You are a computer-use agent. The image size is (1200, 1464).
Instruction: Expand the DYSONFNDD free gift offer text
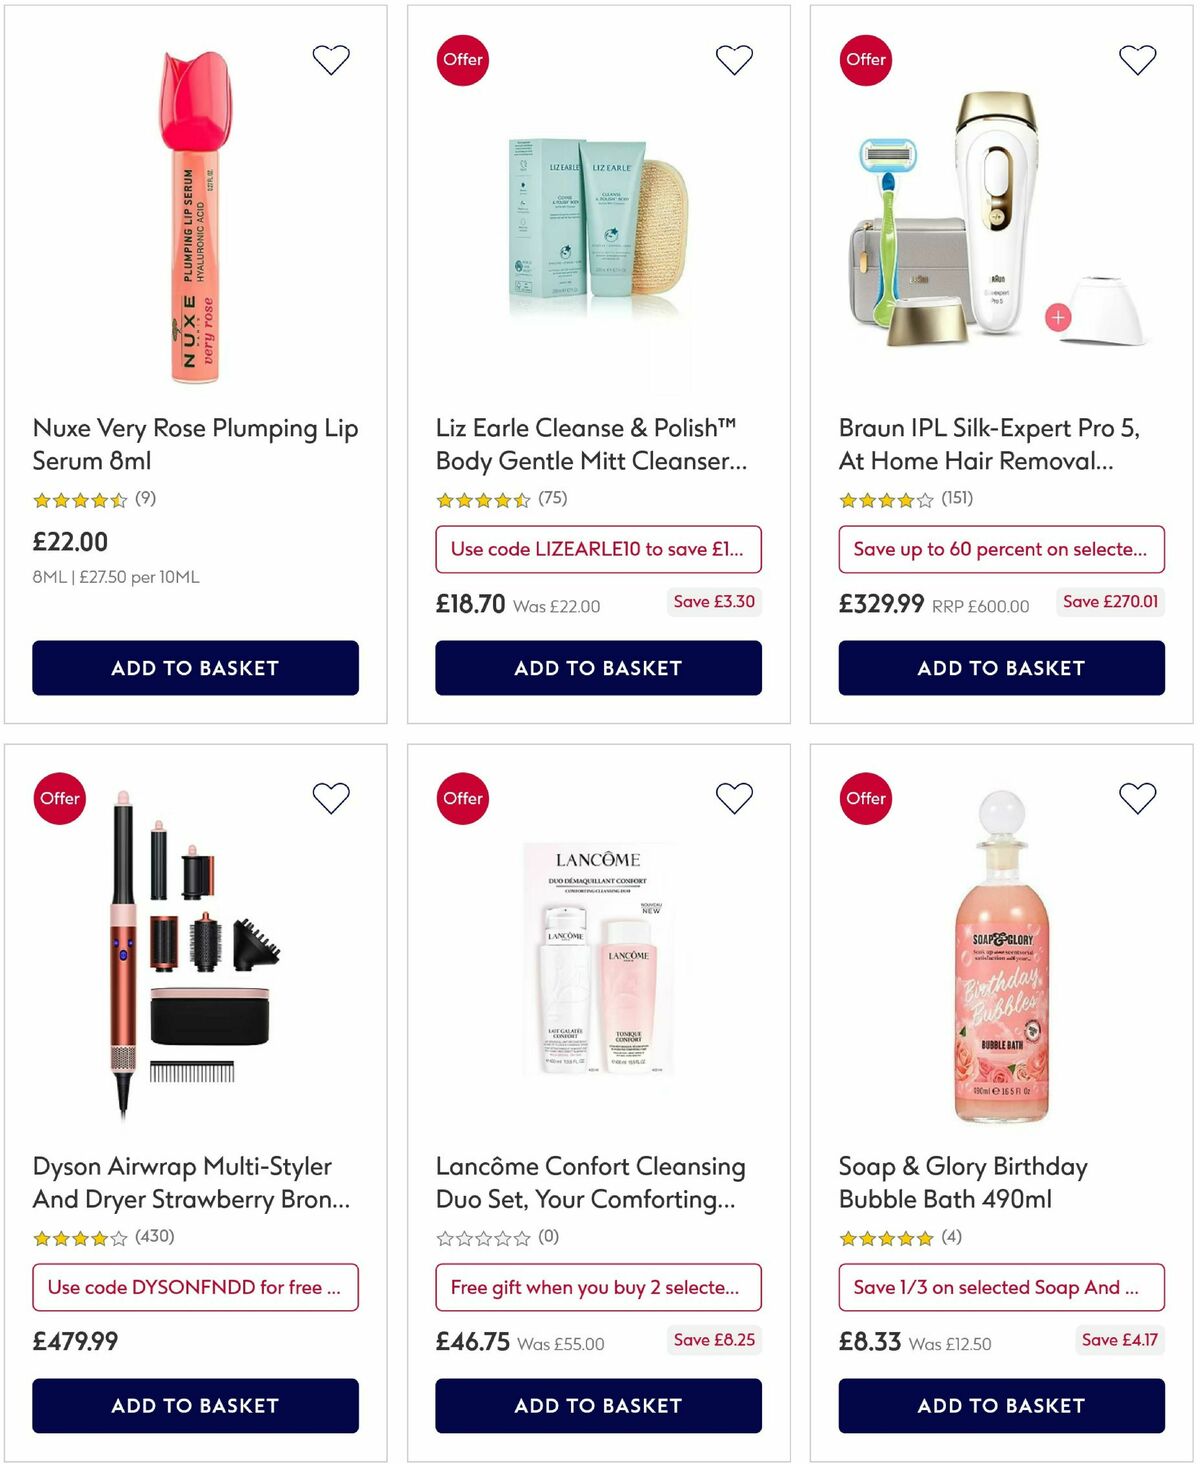196,1287
